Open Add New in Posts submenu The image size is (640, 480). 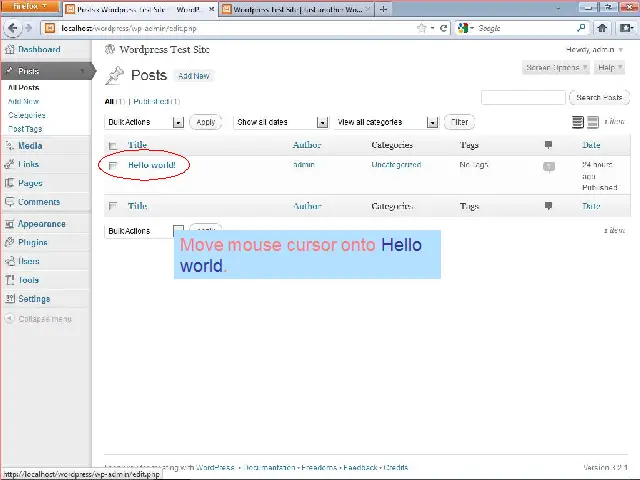(x=24, y=101)
